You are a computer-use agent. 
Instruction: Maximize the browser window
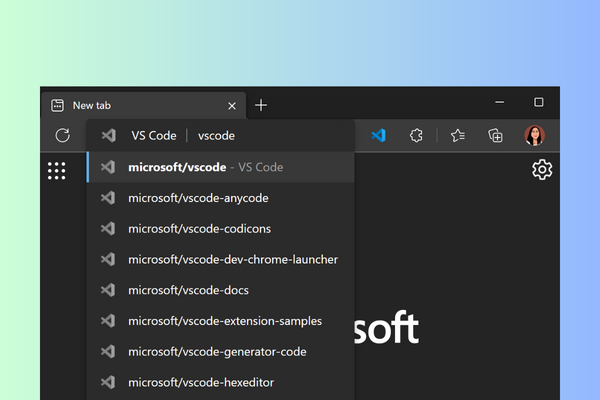[x=539, y=102]
